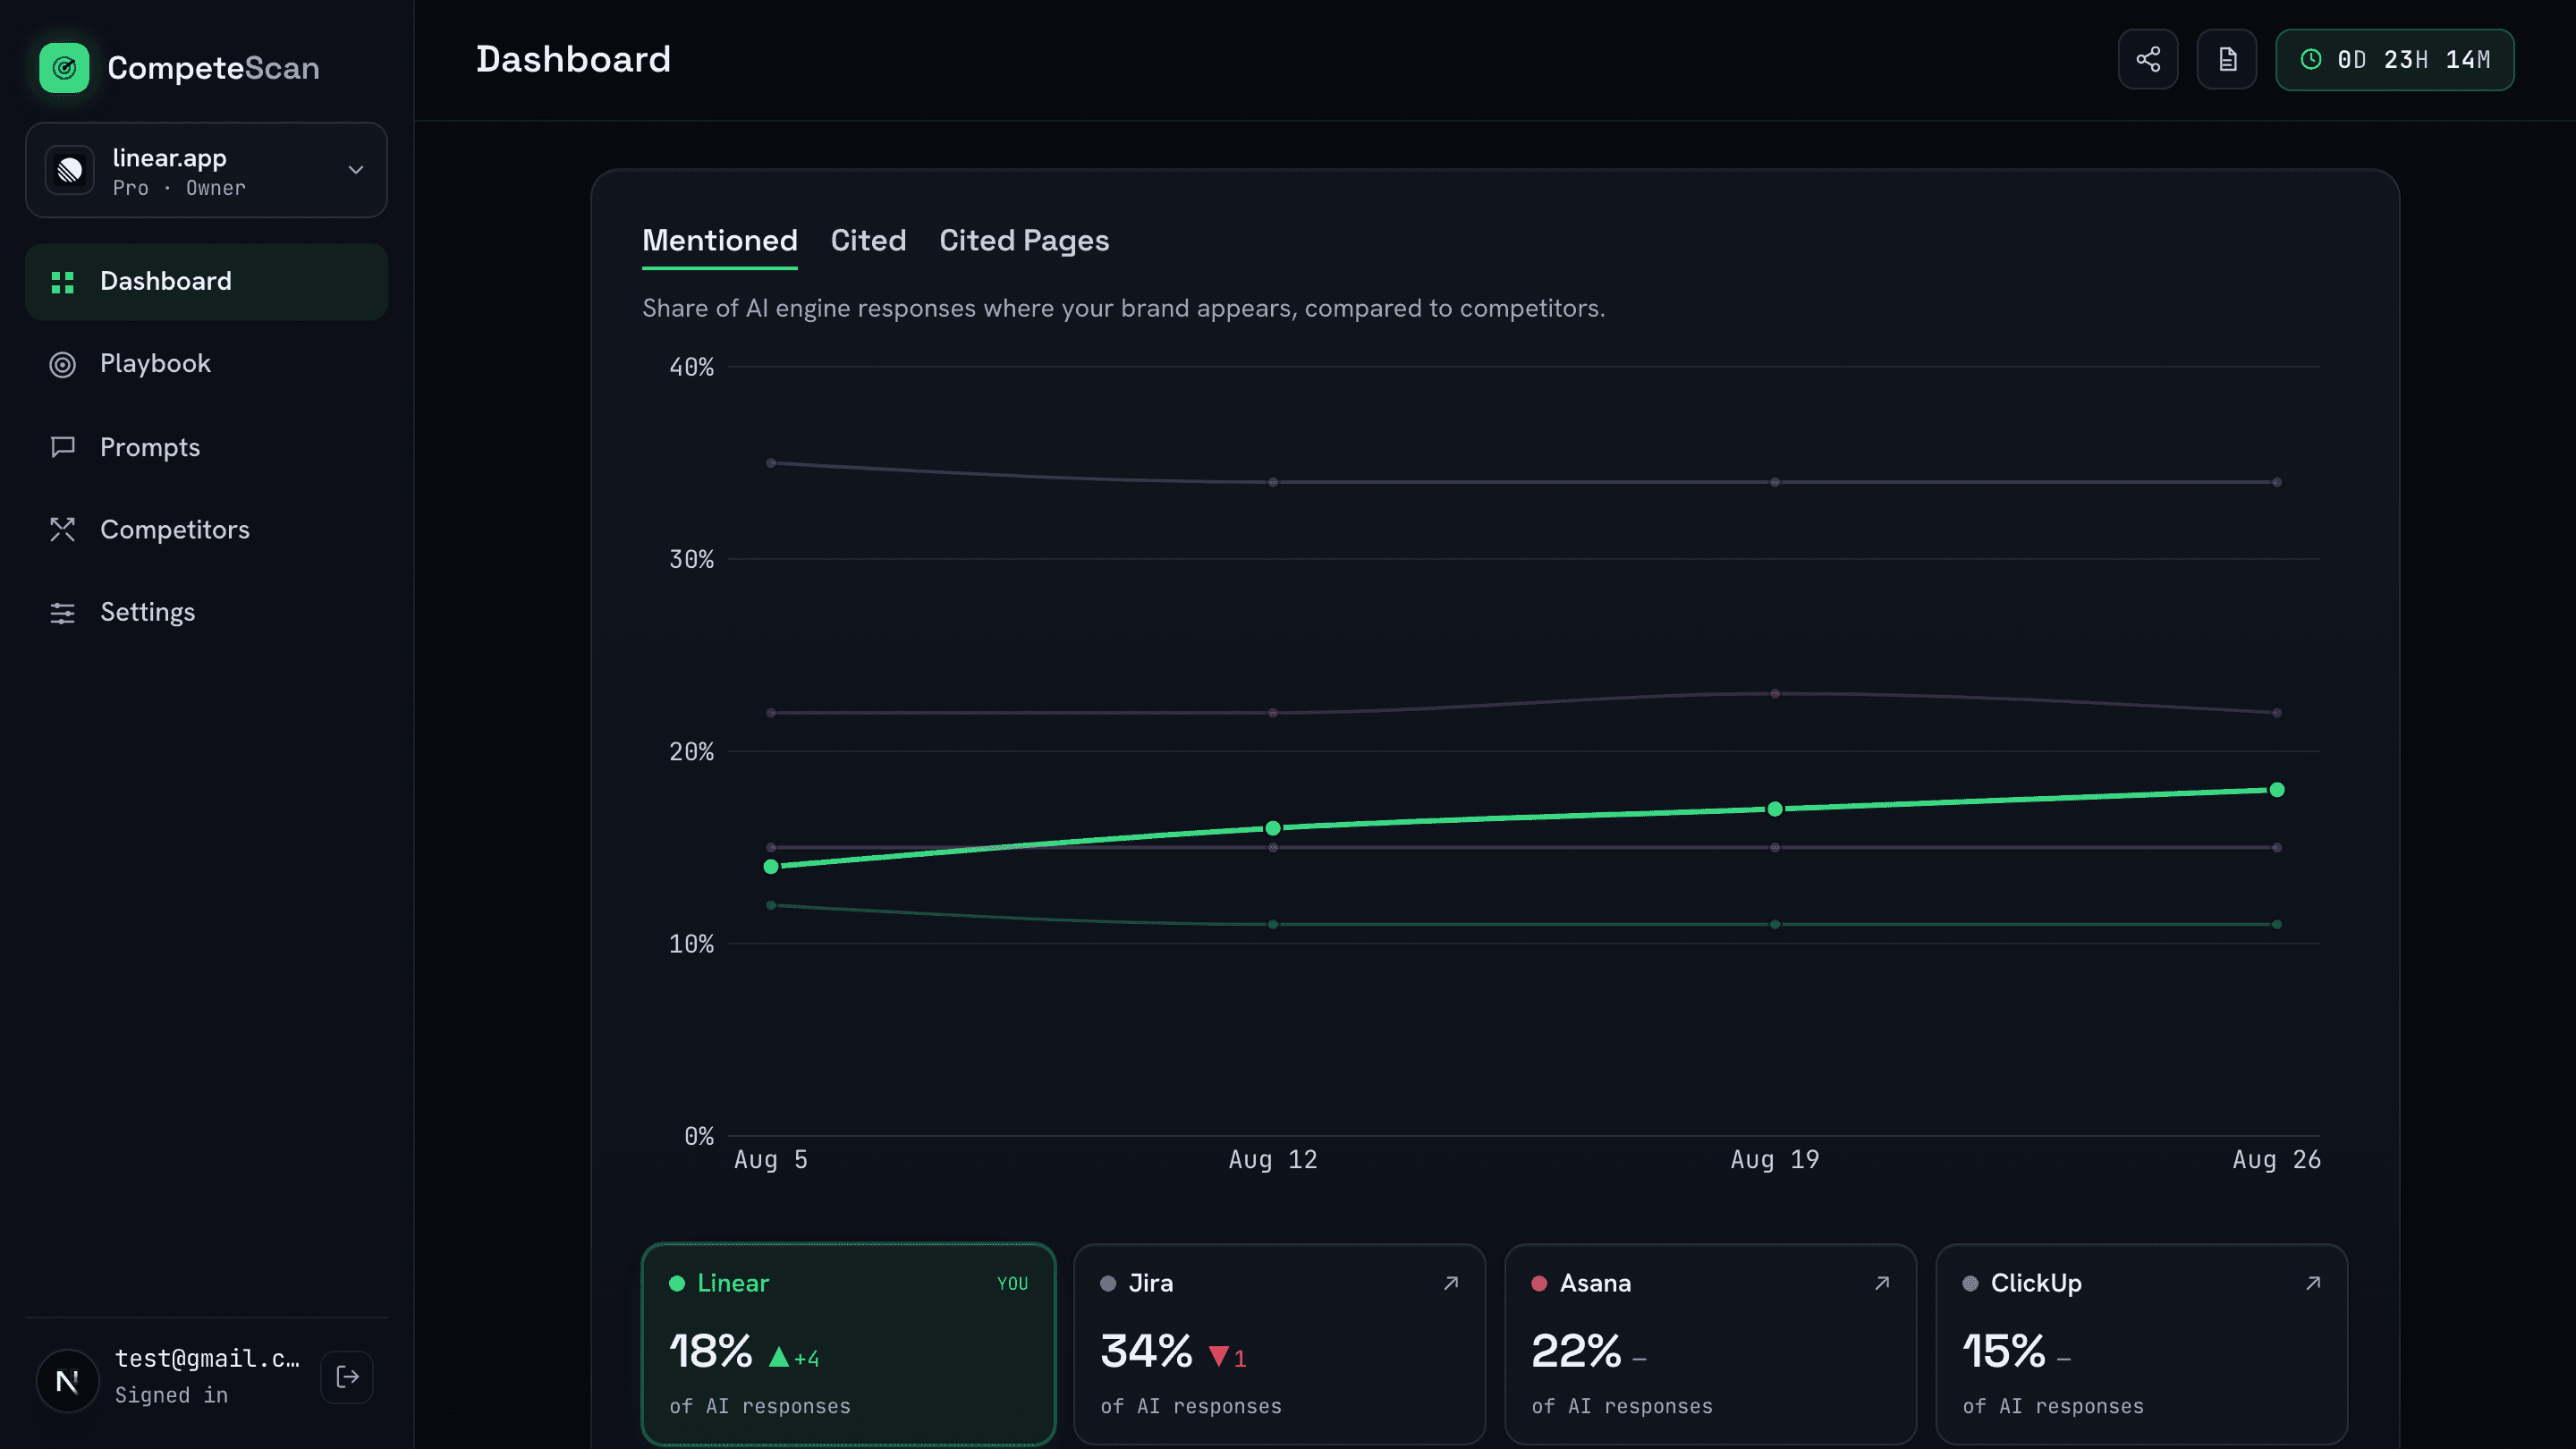Screen dimensions: 2576x1449
Task: Click the gray ClickUp color dot
Action: (1970, 1284)
